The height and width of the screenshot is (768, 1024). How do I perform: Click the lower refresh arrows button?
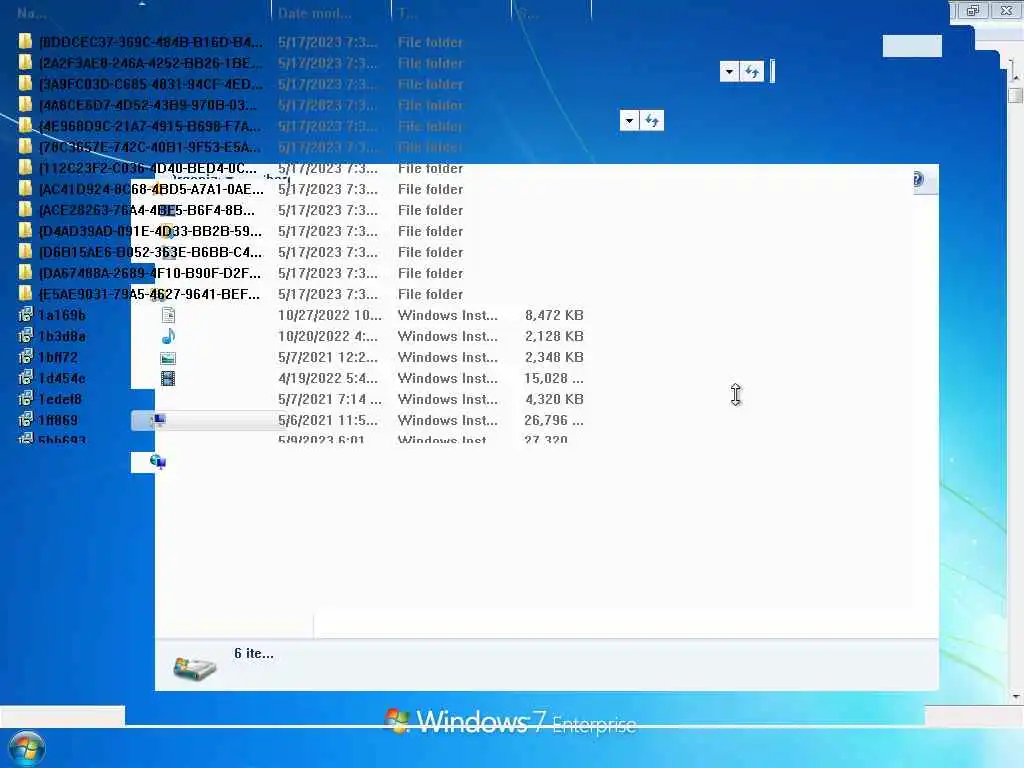(652, 120)
